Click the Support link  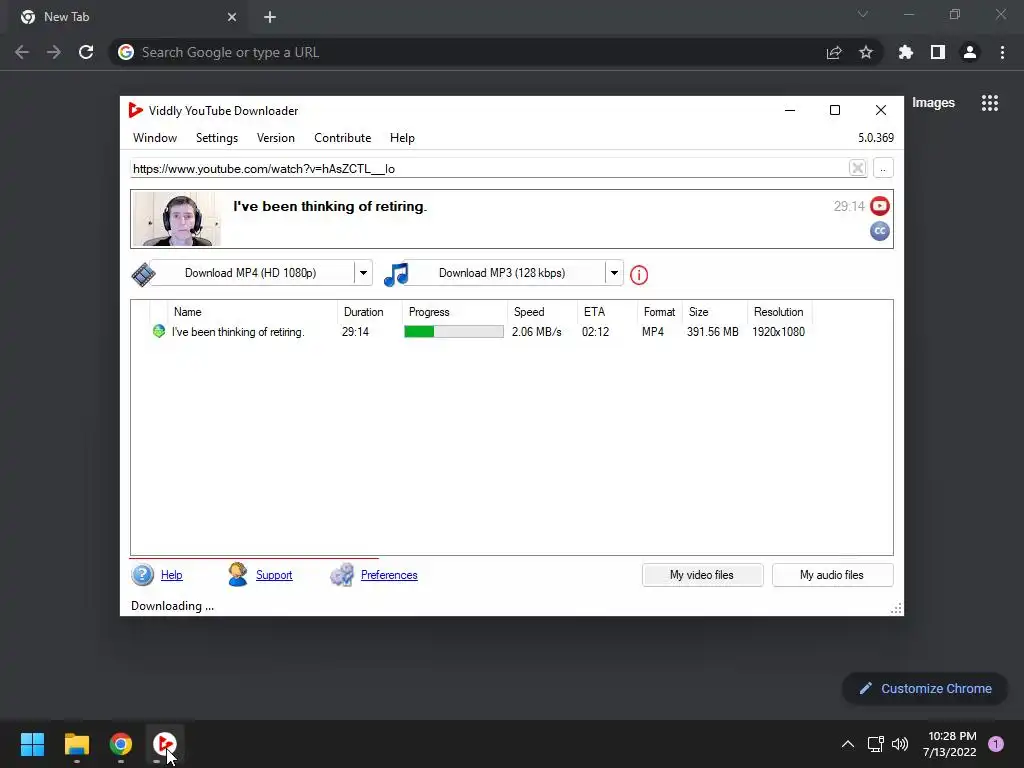pos(274,575)
